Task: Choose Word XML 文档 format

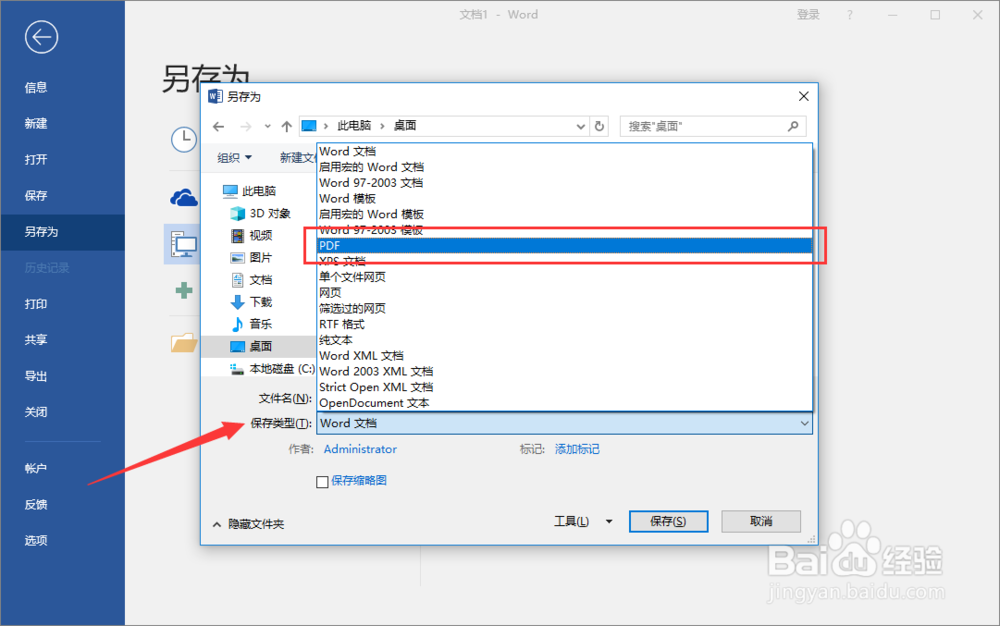Action: coord(564,356)
